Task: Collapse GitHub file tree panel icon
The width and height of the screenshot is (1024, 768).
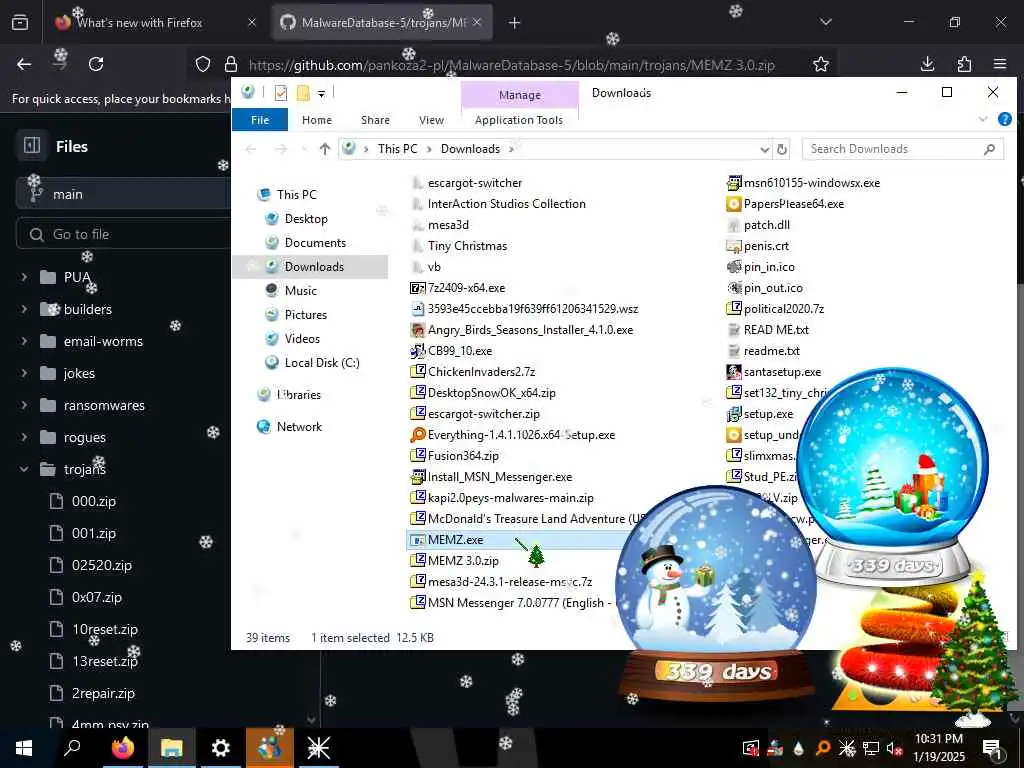Action: [32, 146]
